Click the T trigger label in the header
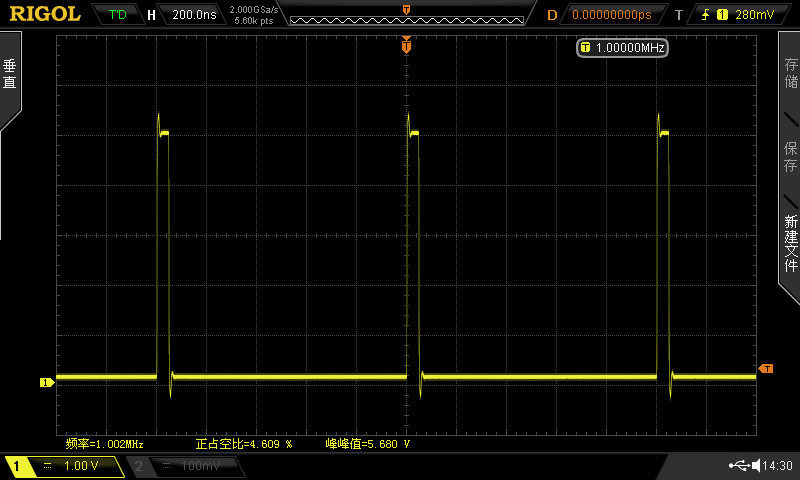Screen dimensions: 800x480 tap(679, 15)
